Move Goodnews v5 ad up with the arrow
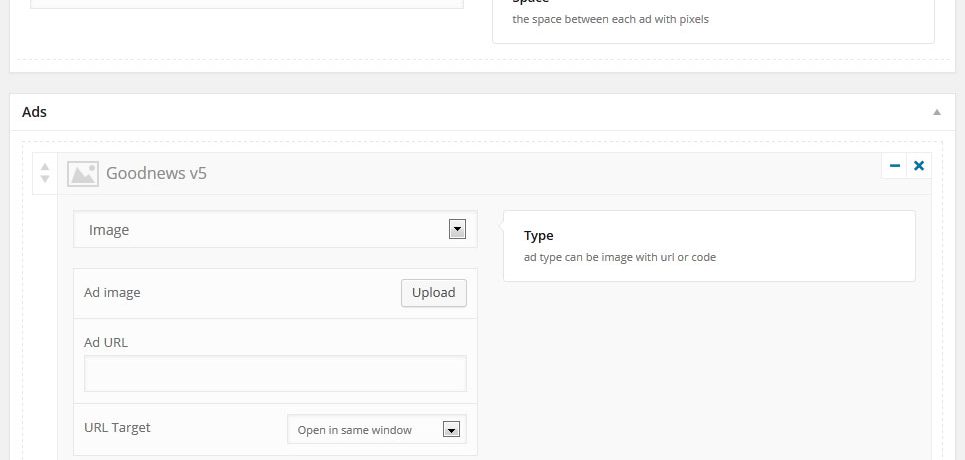965x460 pixels. point(44,167)
